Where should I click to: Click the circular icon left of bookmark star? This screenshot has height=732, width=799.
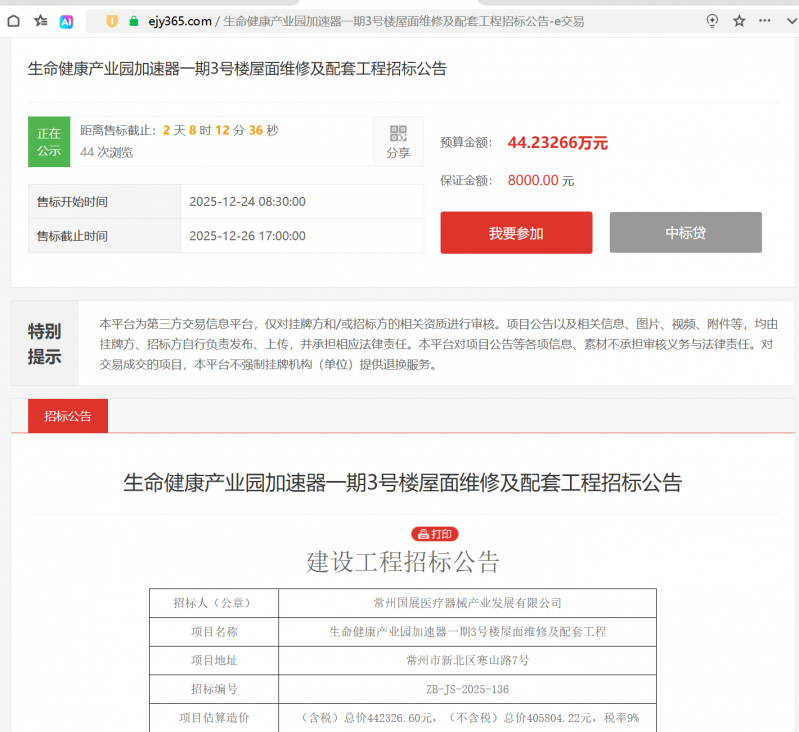click(713, 20)
